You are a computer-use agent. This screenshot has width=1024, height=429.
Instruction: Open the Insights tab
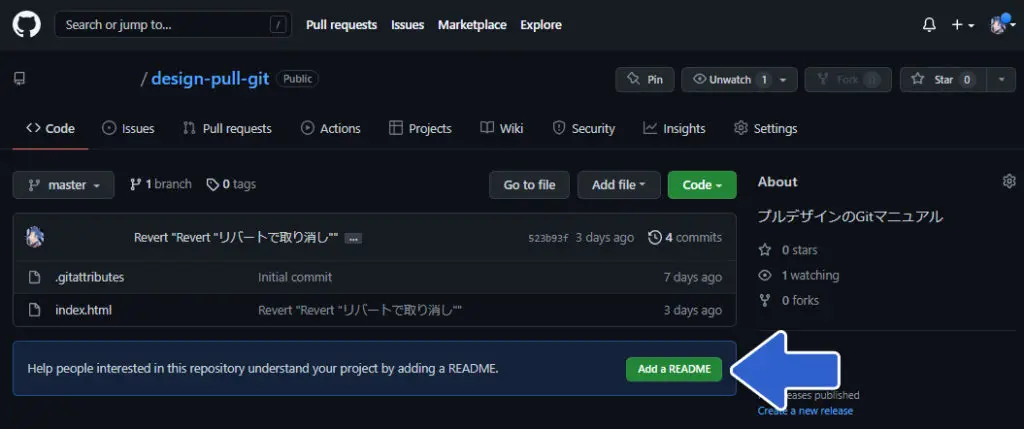pyautogui.click(x=674, y=128)
